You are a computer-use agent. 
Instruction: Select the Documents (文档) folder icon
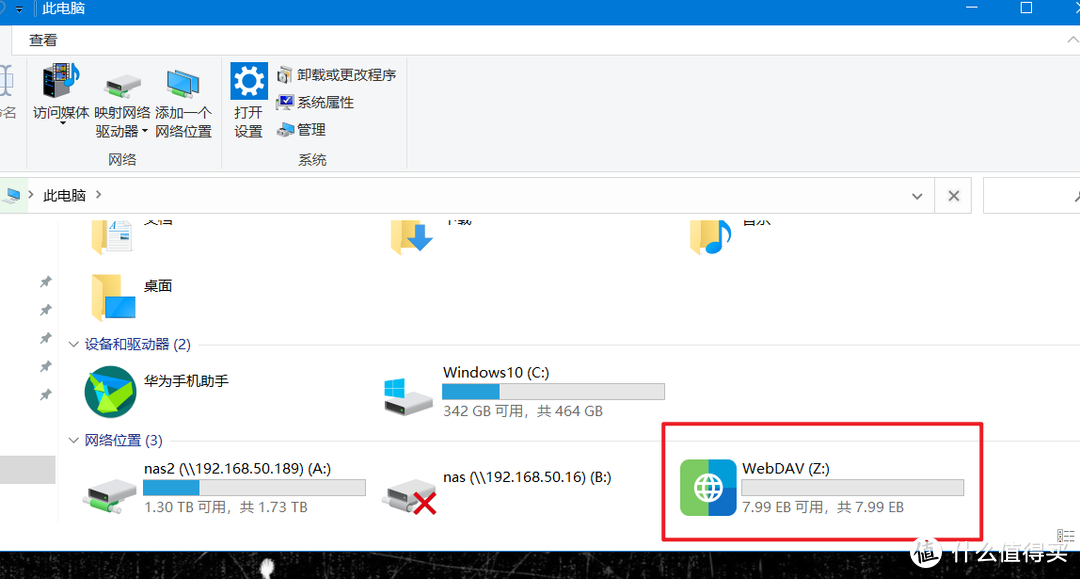pyautogui.click(x=112, y=236)
